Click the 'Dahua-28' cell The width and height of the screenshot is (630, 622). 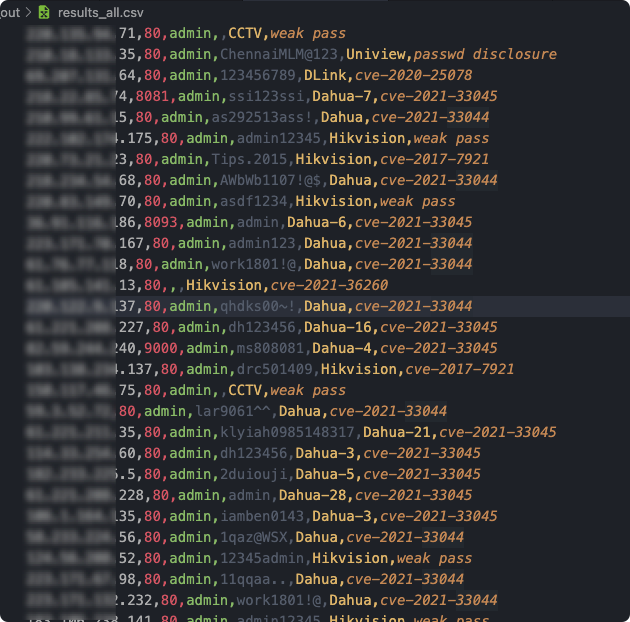[x=312, y=495]
